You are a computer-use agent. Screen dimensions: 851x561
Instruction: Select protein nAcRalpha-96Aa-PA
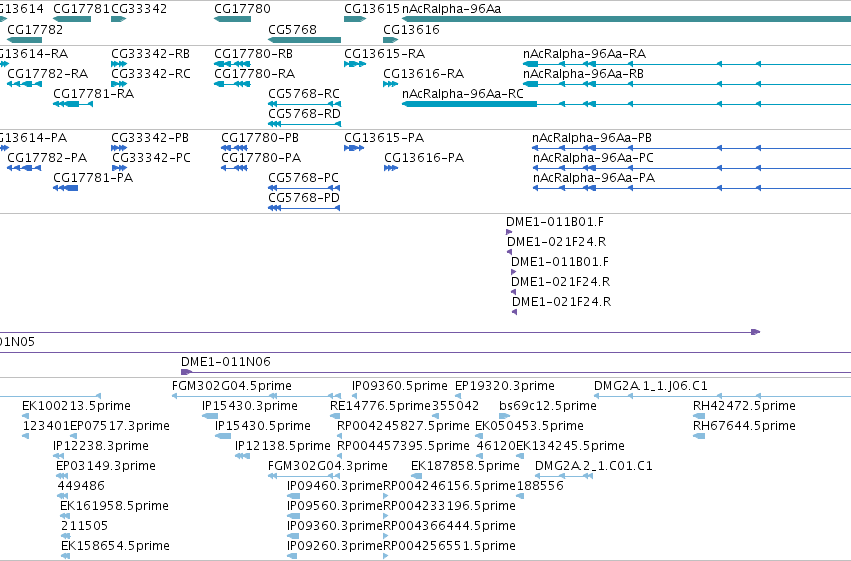tap(594, 177)
